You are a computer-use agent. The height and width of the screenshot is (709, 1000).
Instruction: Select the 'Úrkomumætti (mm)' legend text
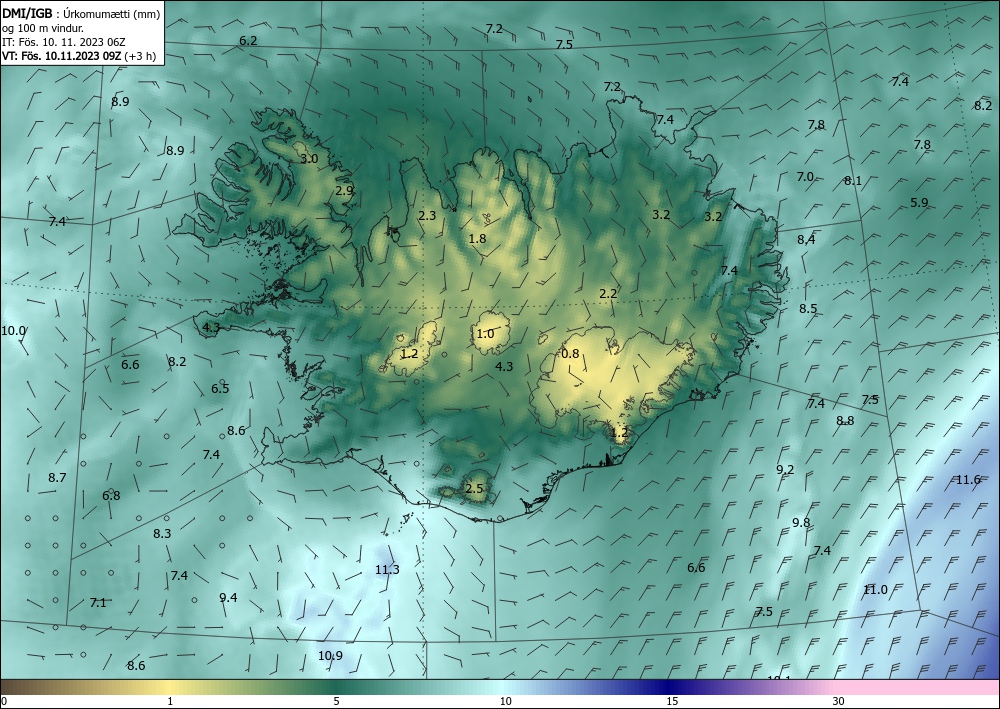coord(112,14)
